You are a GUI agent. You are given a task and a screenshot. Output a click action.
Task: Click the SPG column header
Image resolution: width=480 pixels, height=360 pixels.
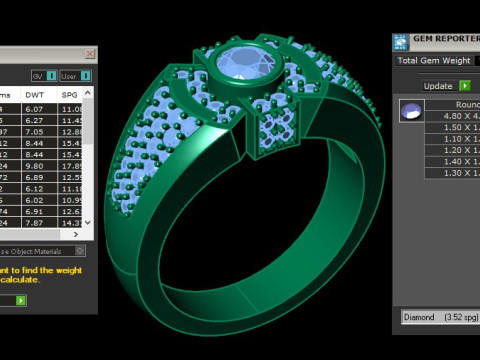pos(70,95)
